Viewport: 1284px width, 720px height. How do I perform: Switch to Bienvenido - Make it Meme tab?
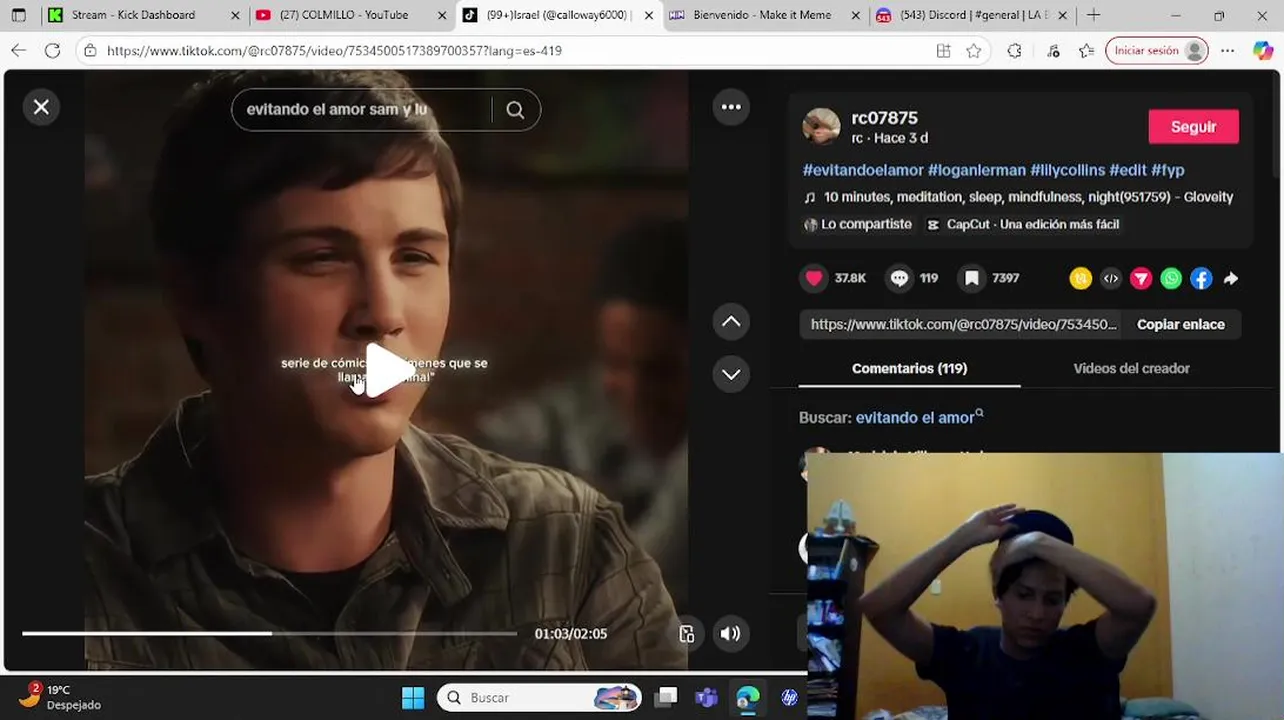coord(761,15)
